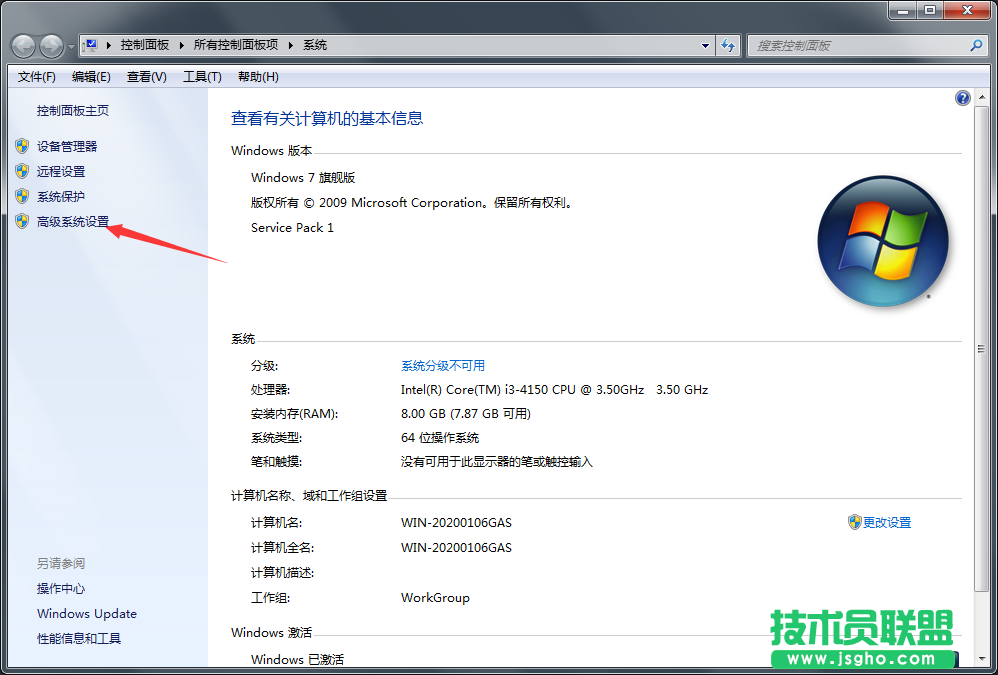This screenshot has height=675, width=998.
Task: Open help via the blue question mark icon
Action: pyautogui.click(x=962, y=97)
